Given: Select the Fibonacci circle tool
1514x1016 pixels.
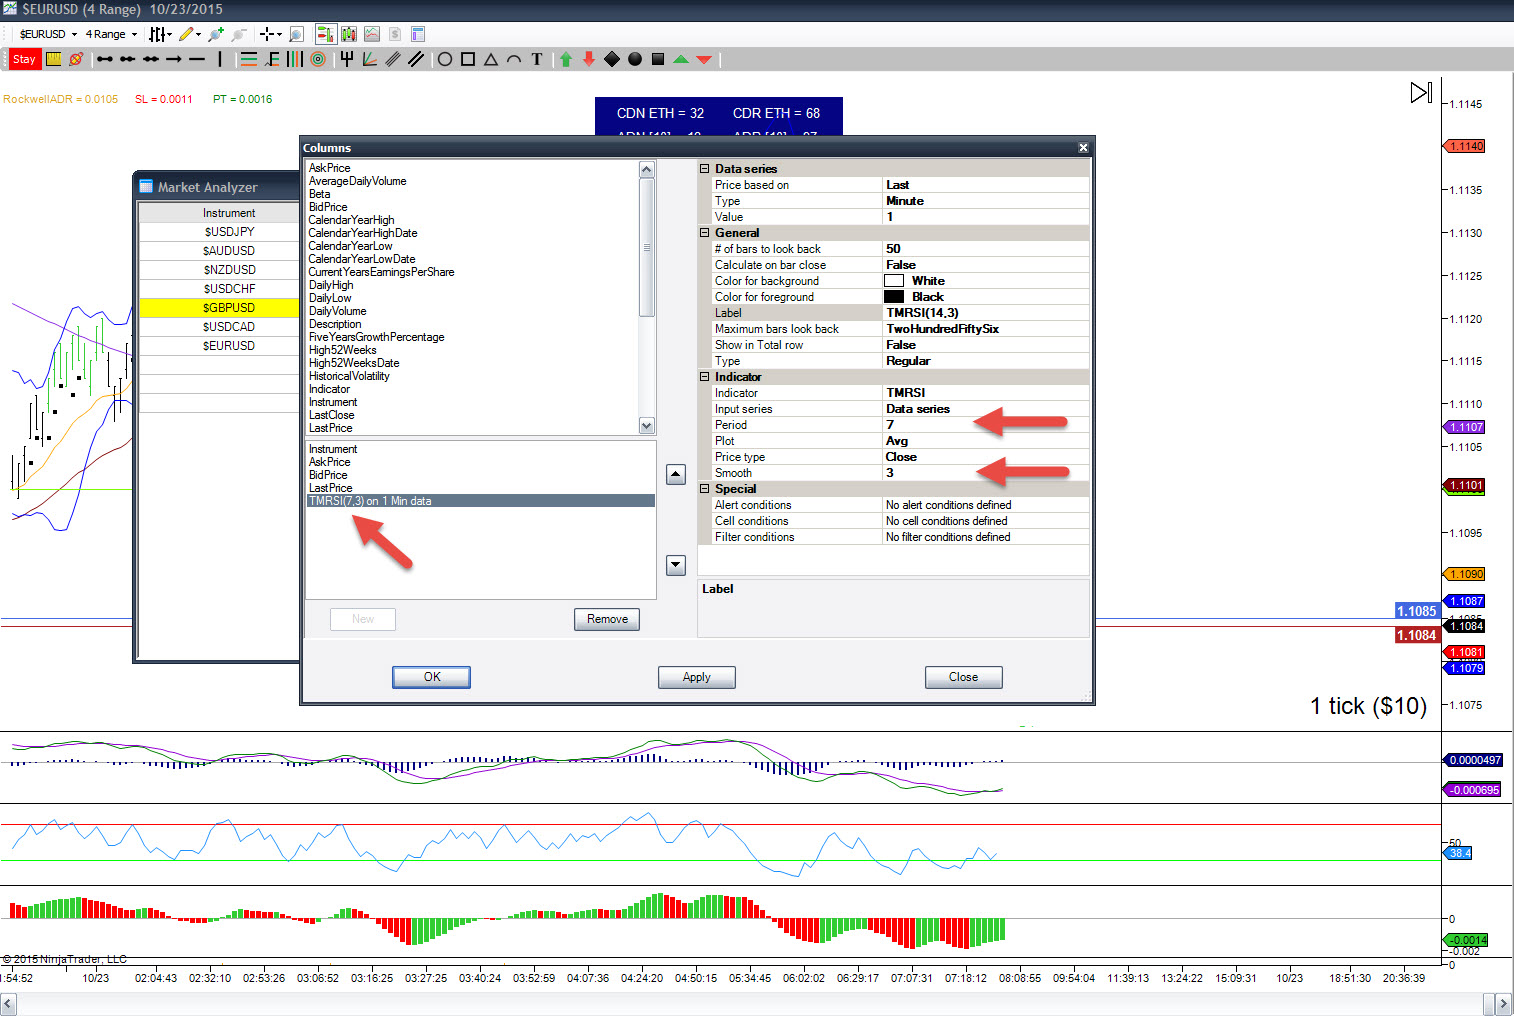Looking at the screenshot, I should pos(318,59).
